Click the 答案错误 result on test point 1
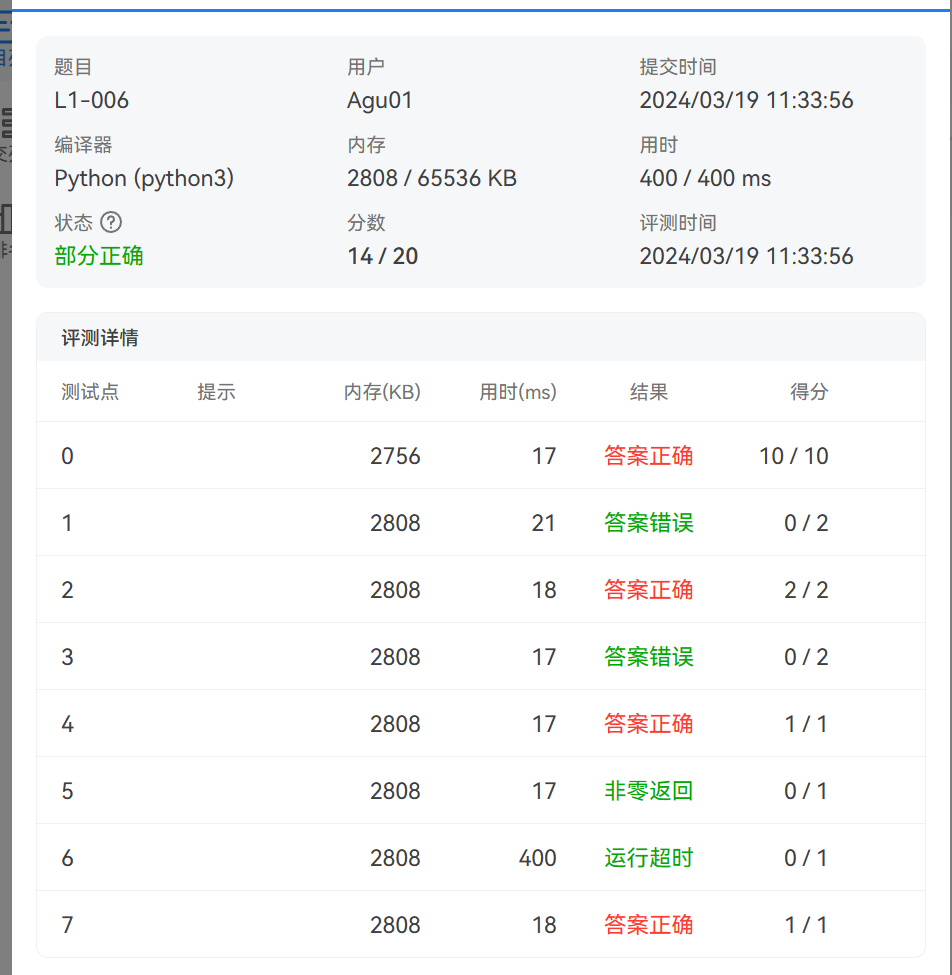Screen dimensions: 952x975 pyautogui.click(x=650, y=523)
